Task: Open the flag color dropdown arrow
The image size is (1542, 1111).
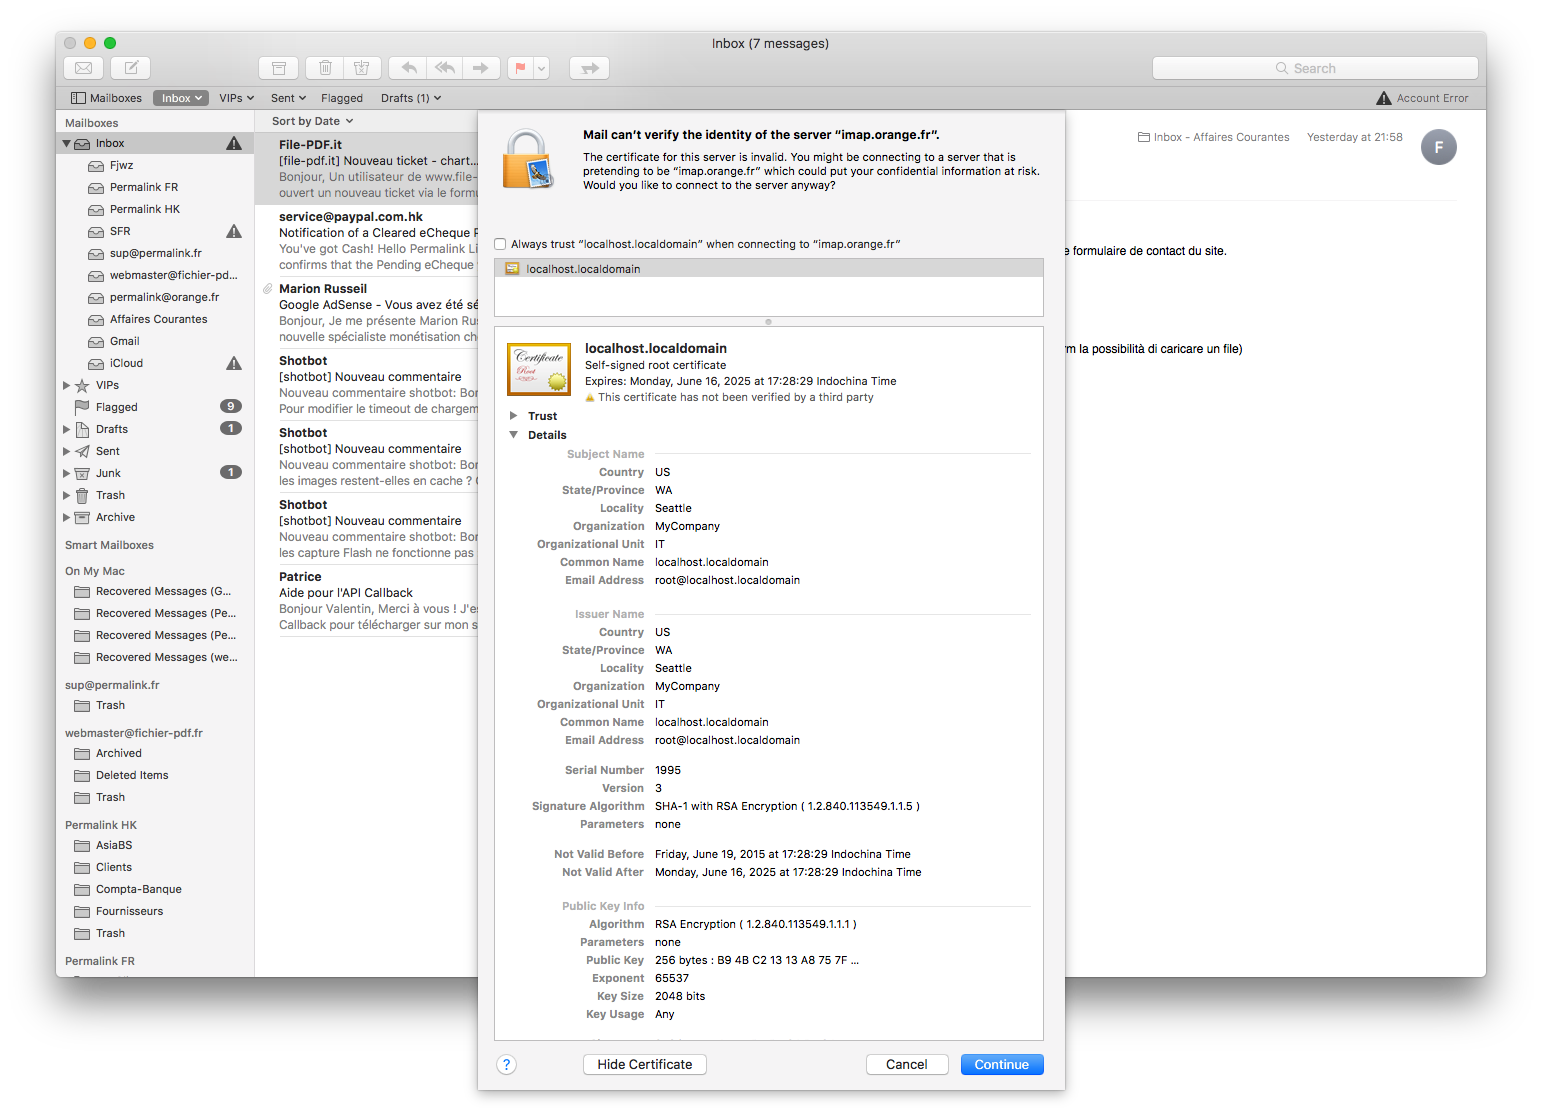Action: tap(542, 68)
